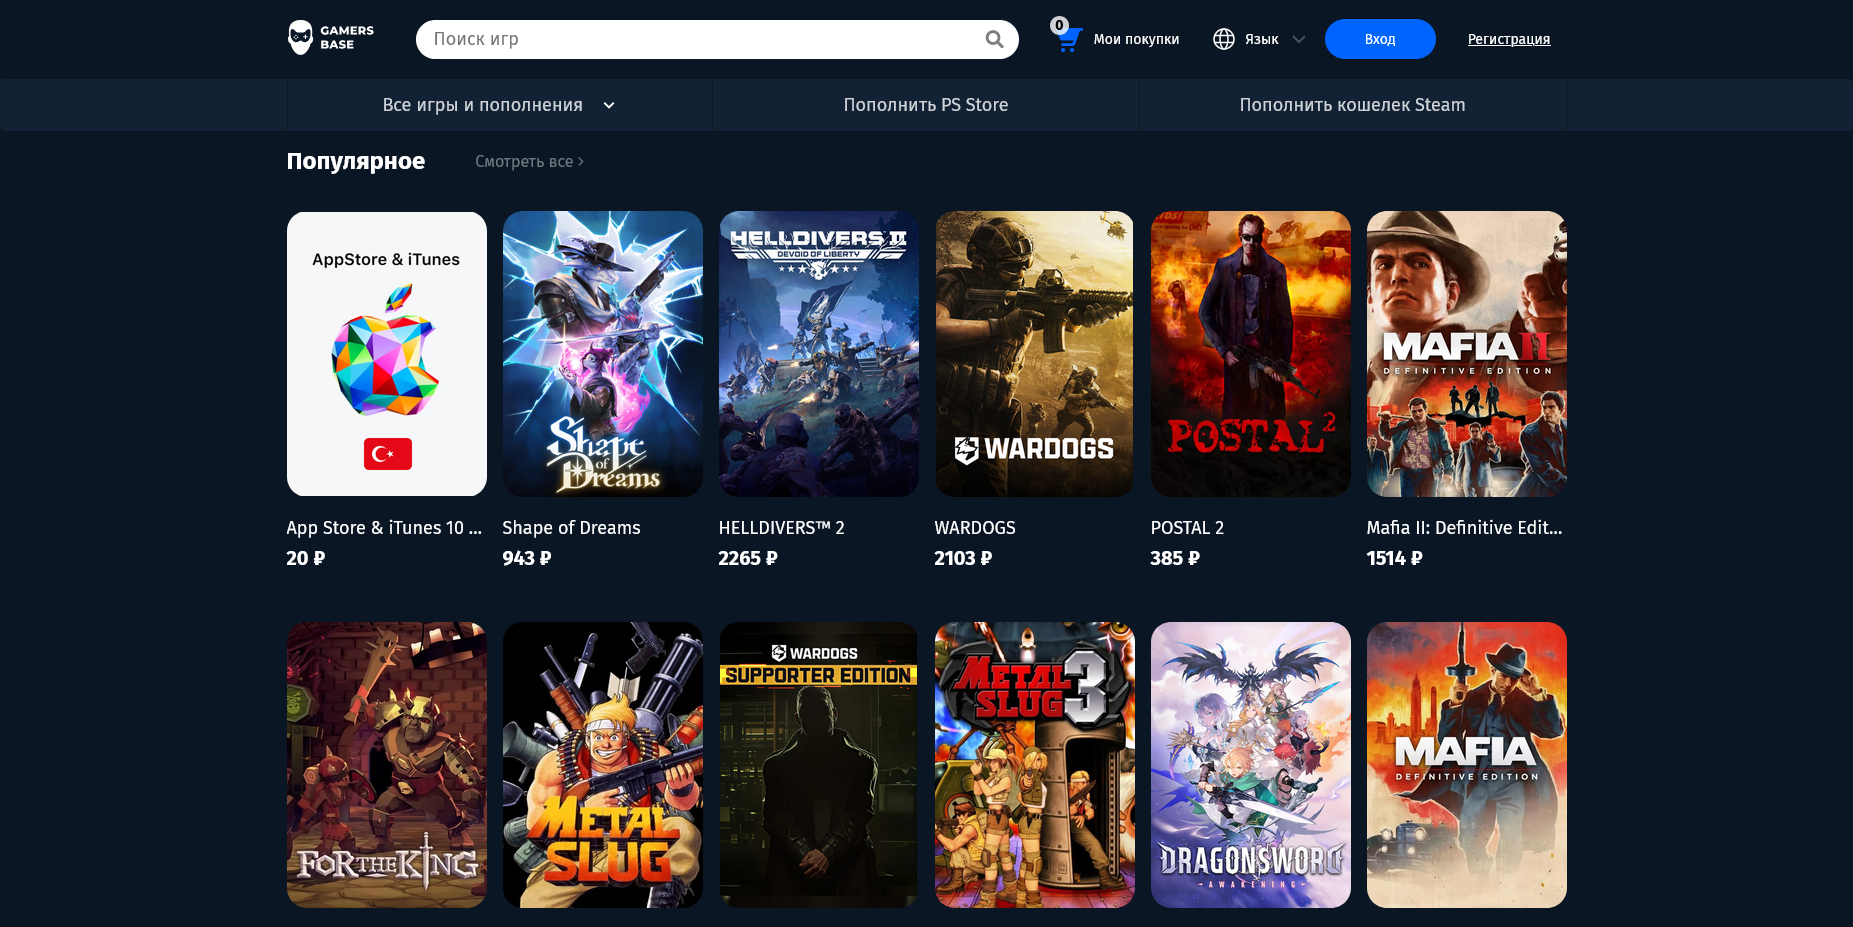Open the Metal Slug 3 cover
The width and height of the screenshot is (1853, 927).
[x=1035, y=765]
